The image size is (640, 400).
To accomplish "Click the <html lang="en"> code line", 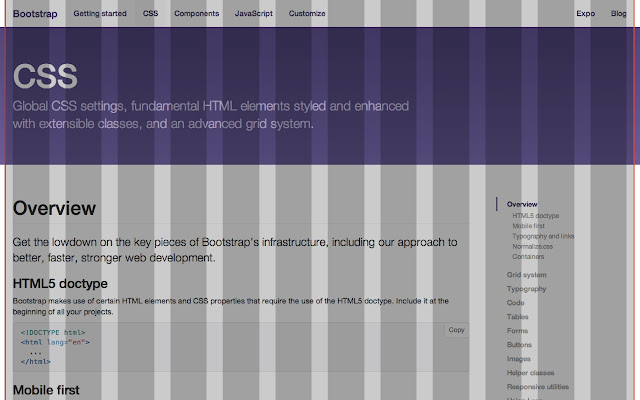I will click(55, 342).
